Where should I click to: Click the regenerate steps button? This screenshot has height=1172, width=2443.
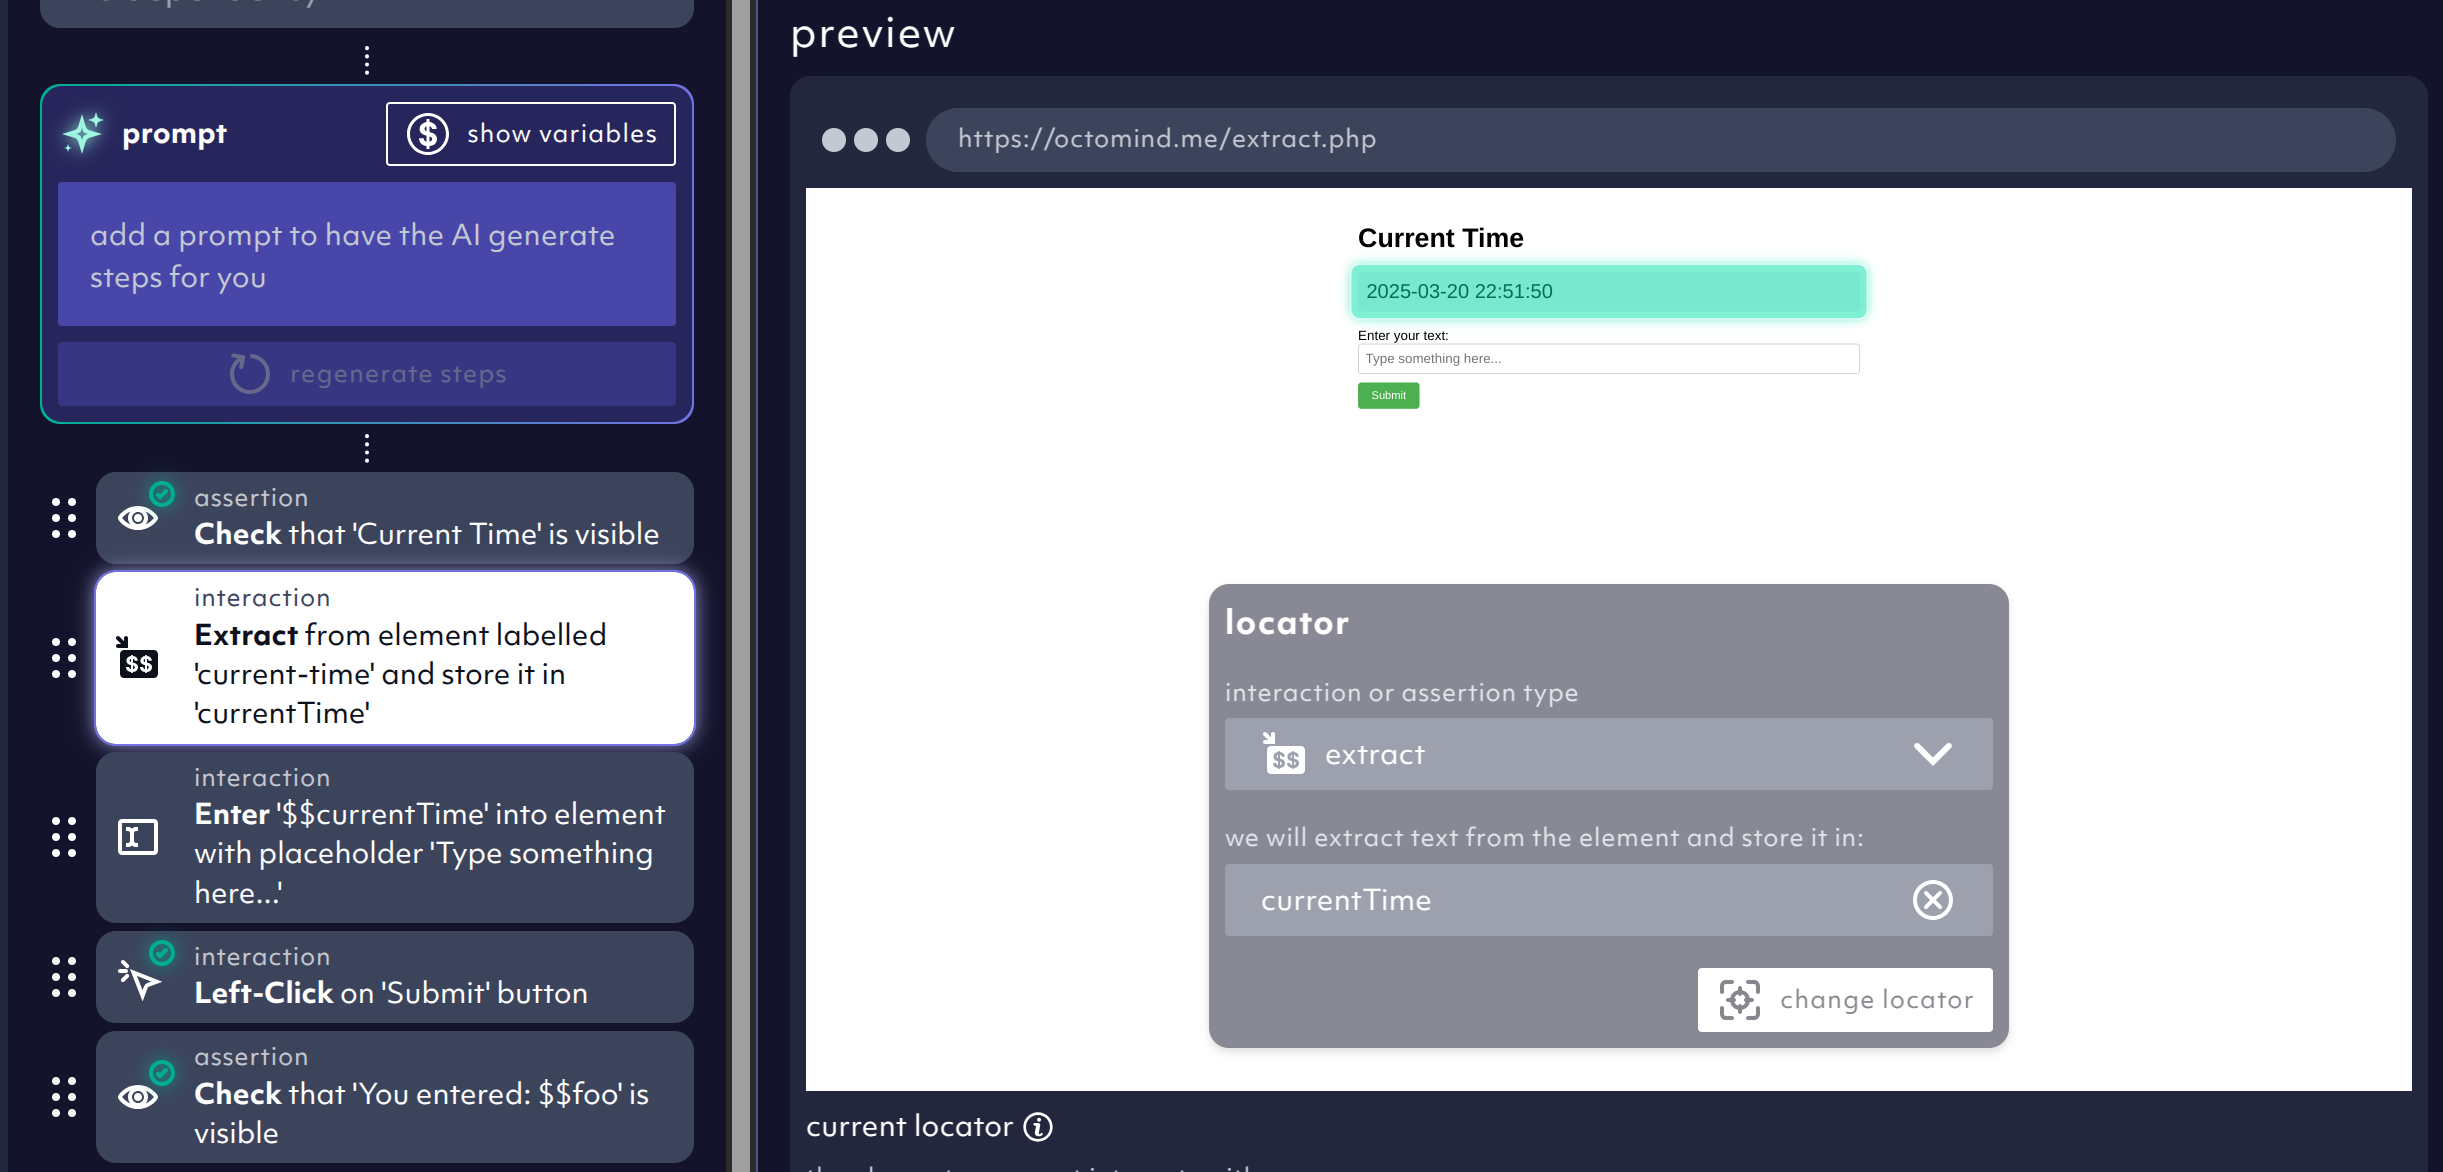(367, 374)
